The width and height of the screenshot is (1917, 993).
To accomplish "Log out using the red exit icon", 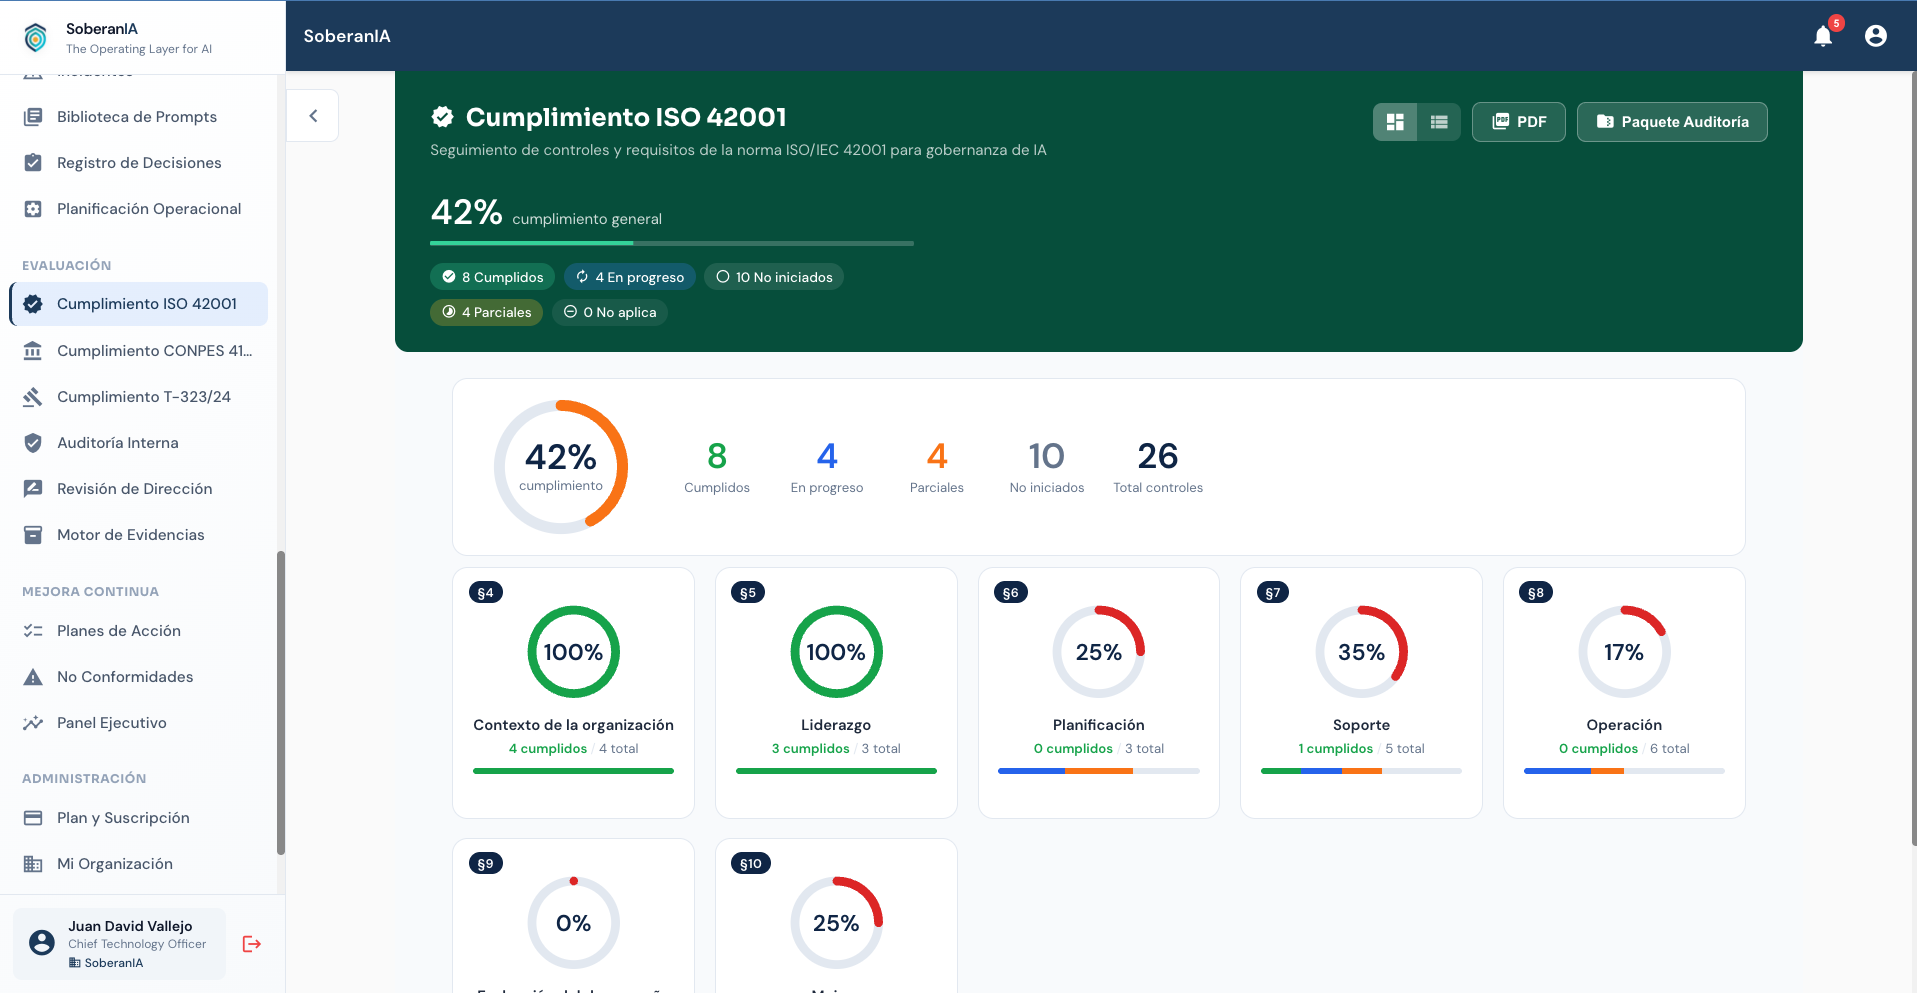I will tap(252, 944).
